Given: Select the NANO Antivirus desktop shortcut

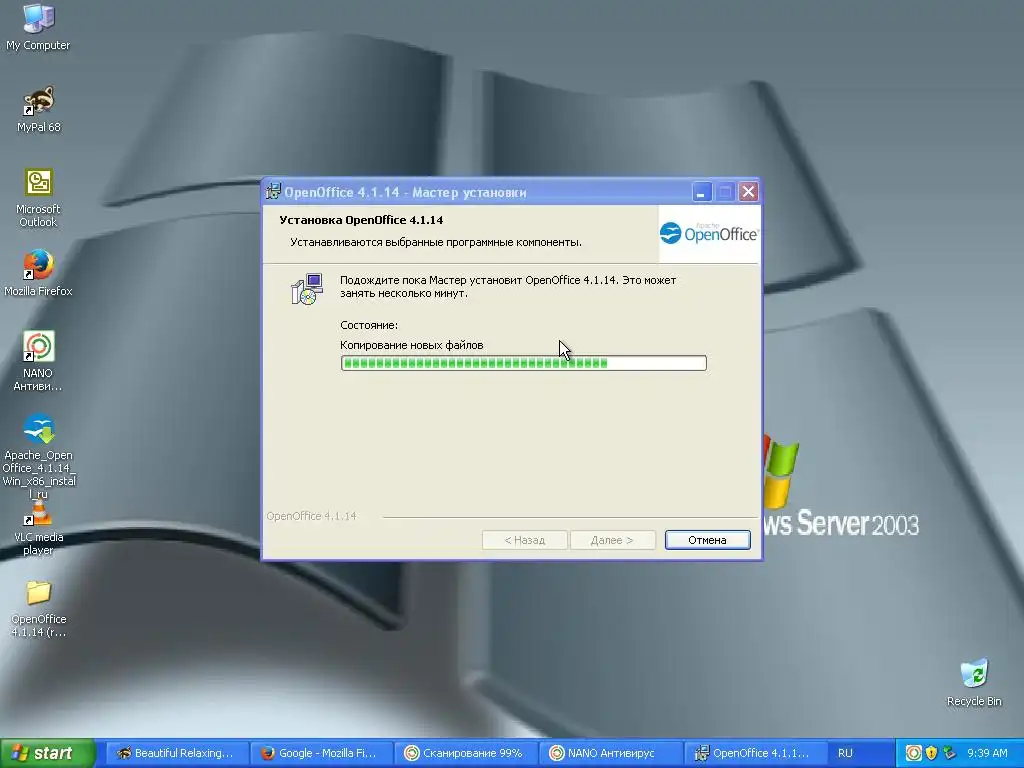Looking at the screenshot, I should (x=38, y=360).
